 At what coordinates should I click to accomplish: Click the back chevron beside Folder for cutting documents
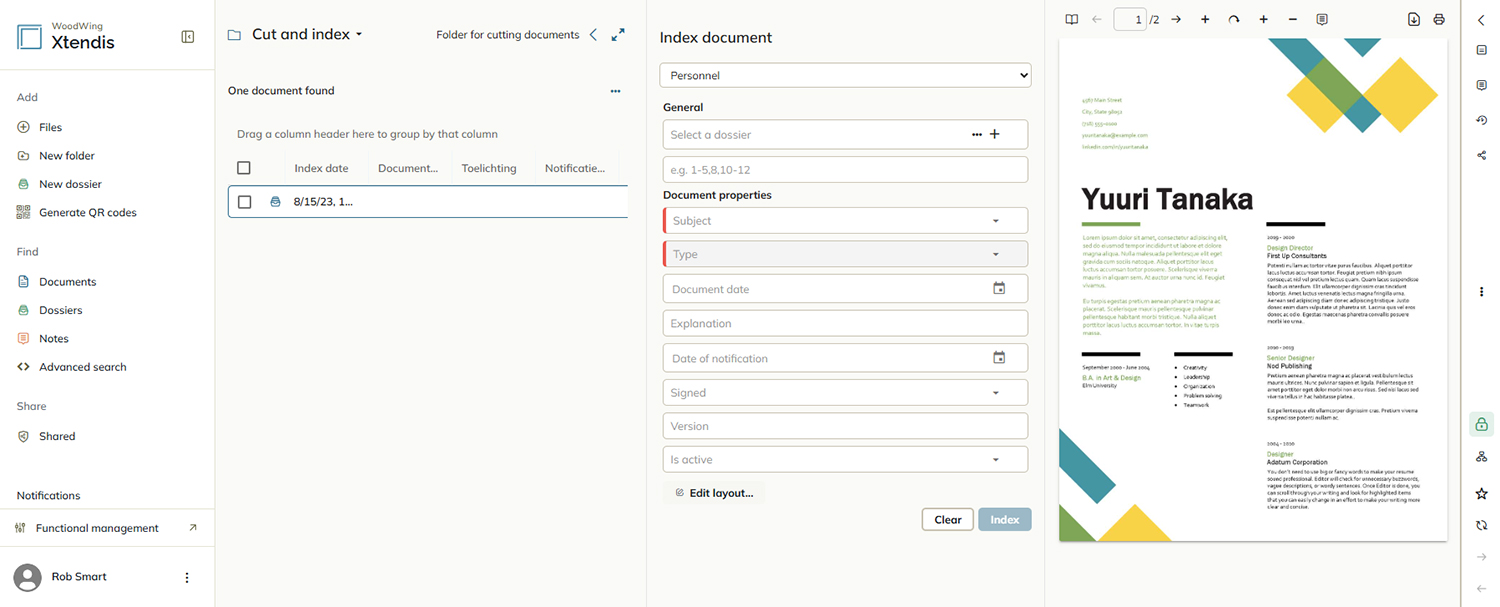593,34
